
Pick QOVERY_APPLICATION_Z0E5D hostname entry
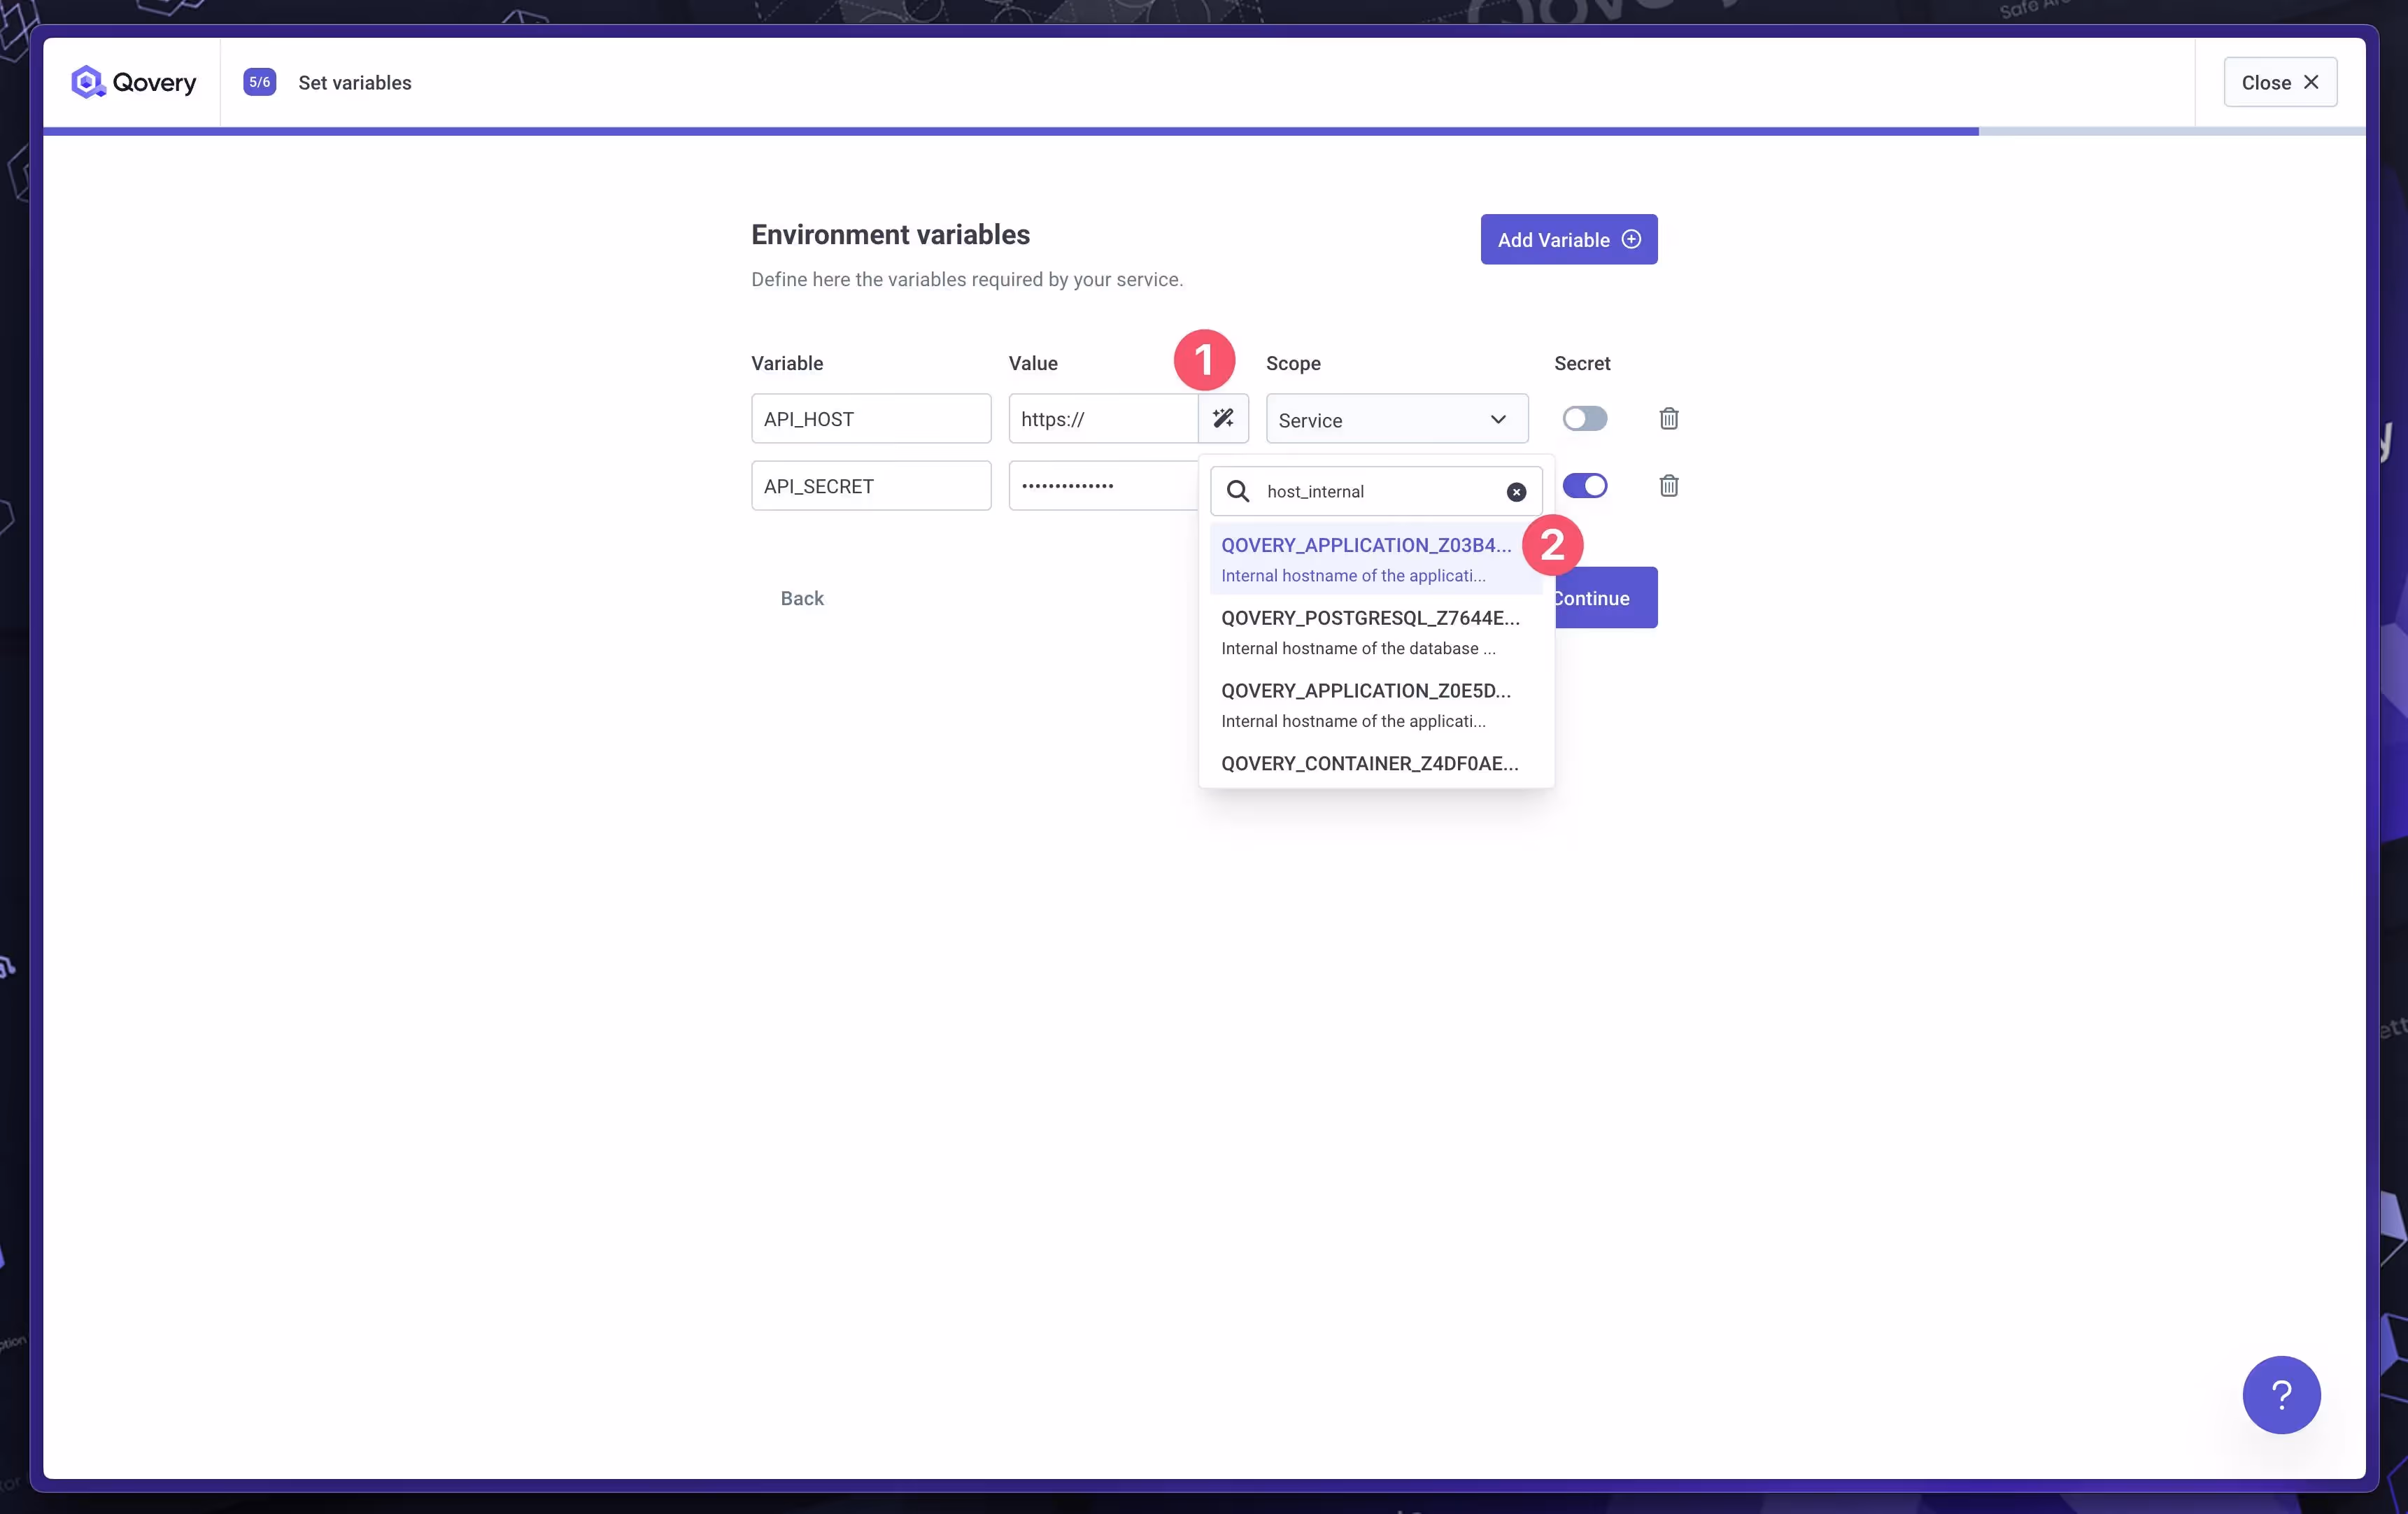click(1366, 705)
